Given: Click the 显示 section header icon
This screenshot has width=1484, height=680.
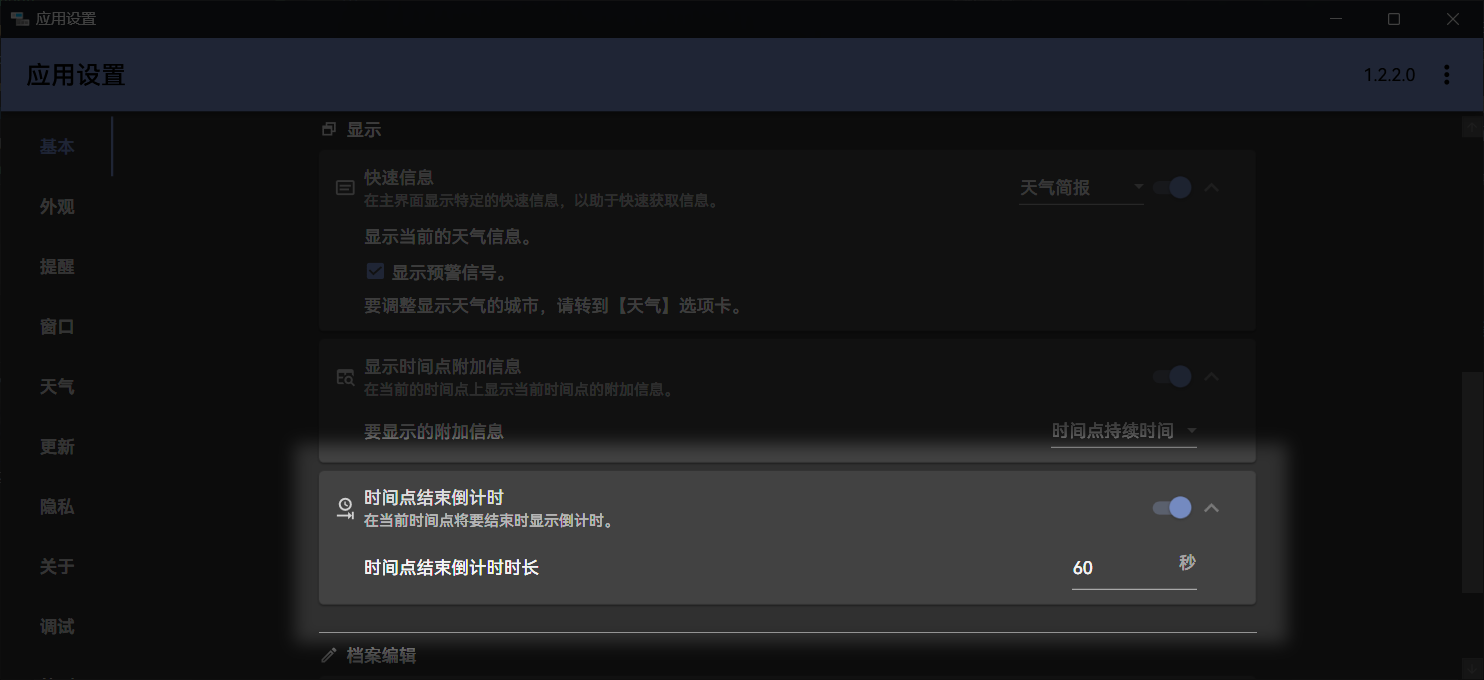Looking at the screenshot, I should click(329, 128).
